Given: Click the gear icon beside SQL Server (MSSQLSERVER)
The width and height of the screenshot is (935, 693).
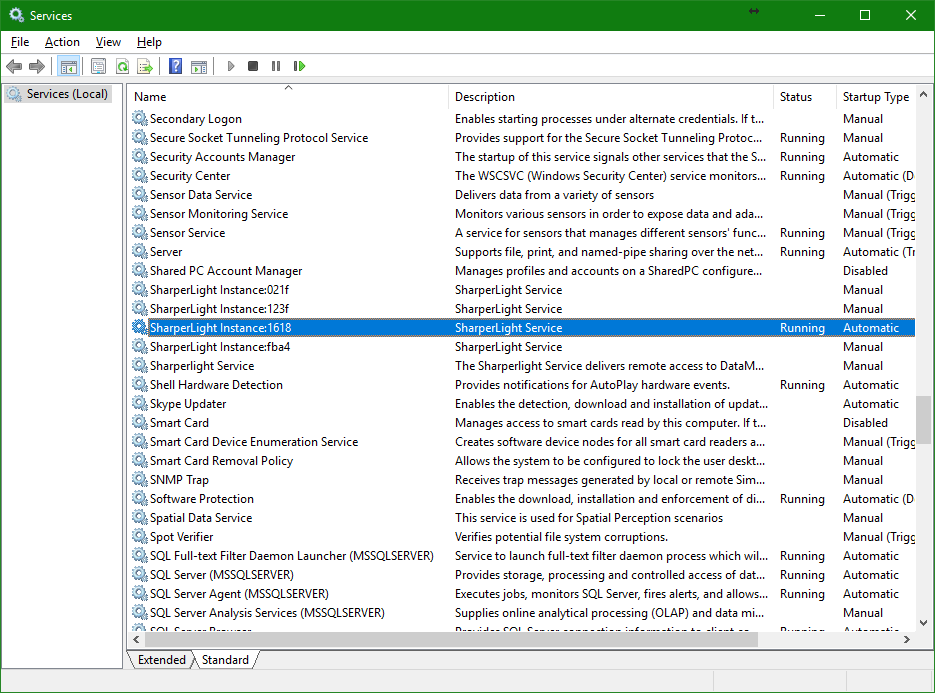Looking at the screenshot, I should pos(140,574).
